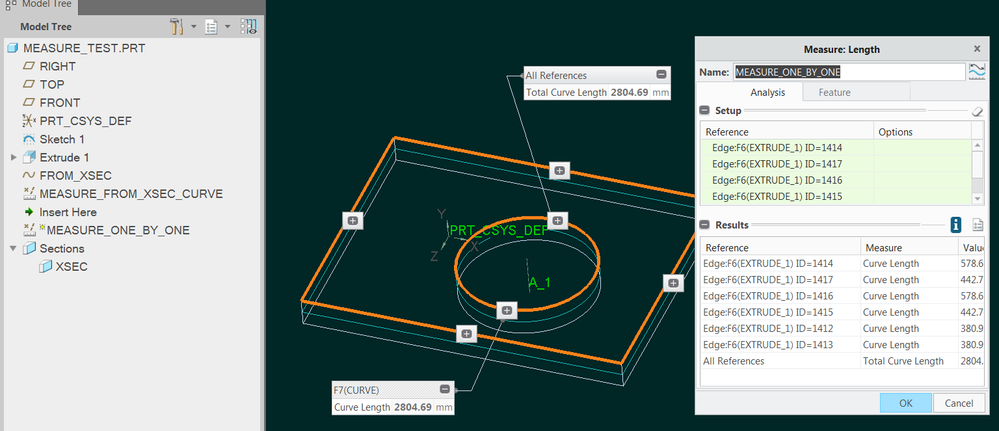The height and width of the screenshot is (431, 999).
Task: Click the Extrude 1 feature icon
Action: click(x=29, y=157)
